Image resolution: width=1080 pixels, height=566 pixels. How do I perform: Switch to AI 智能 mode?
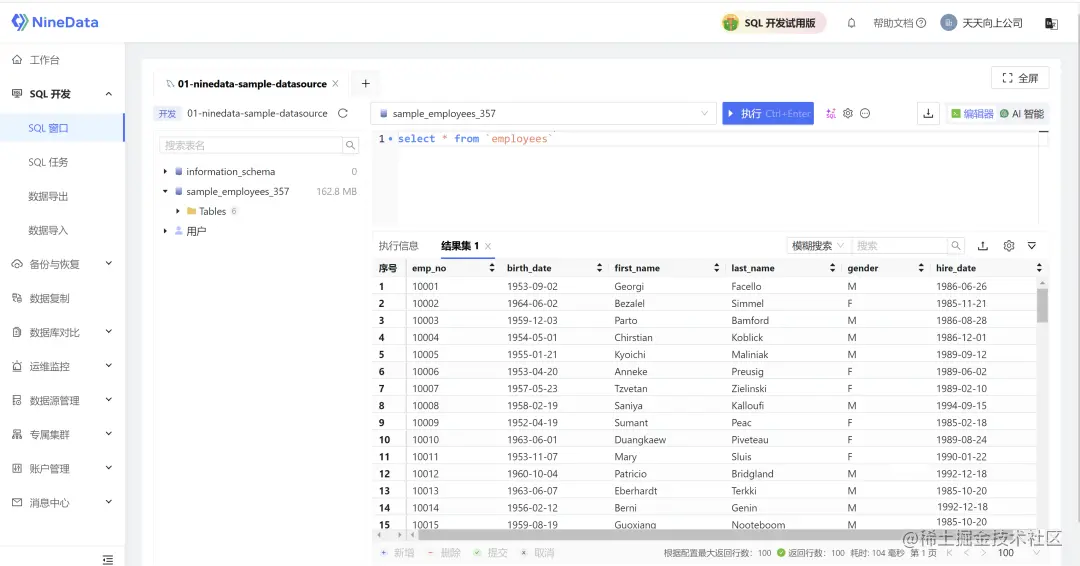click(1022, 114)
